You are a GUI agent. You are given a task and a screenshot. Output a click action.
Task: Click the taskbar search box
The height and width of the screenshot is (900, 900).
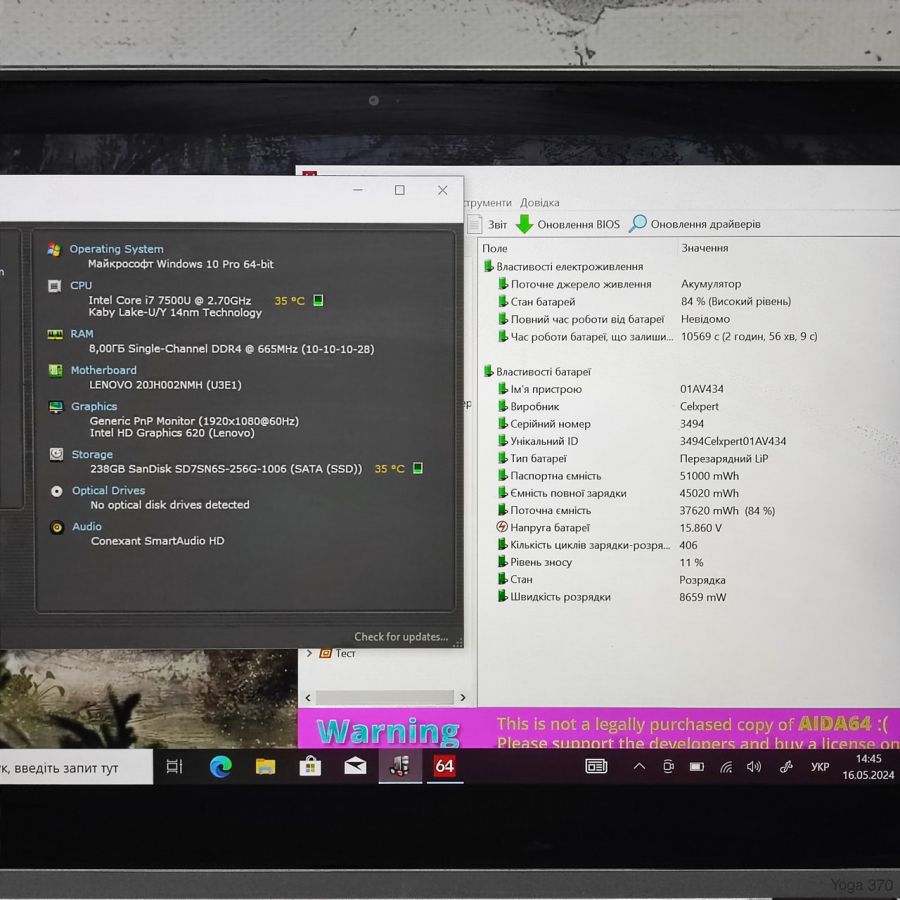75,768
